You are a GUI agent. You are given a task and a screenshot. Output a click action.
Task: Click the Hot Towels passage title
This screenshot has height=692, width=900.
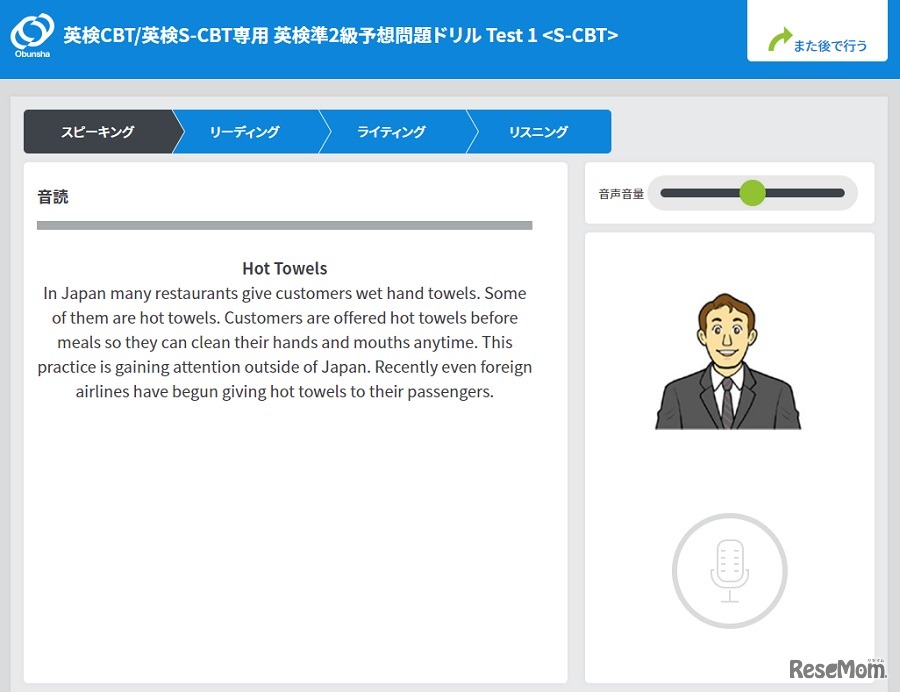(284, 268)
